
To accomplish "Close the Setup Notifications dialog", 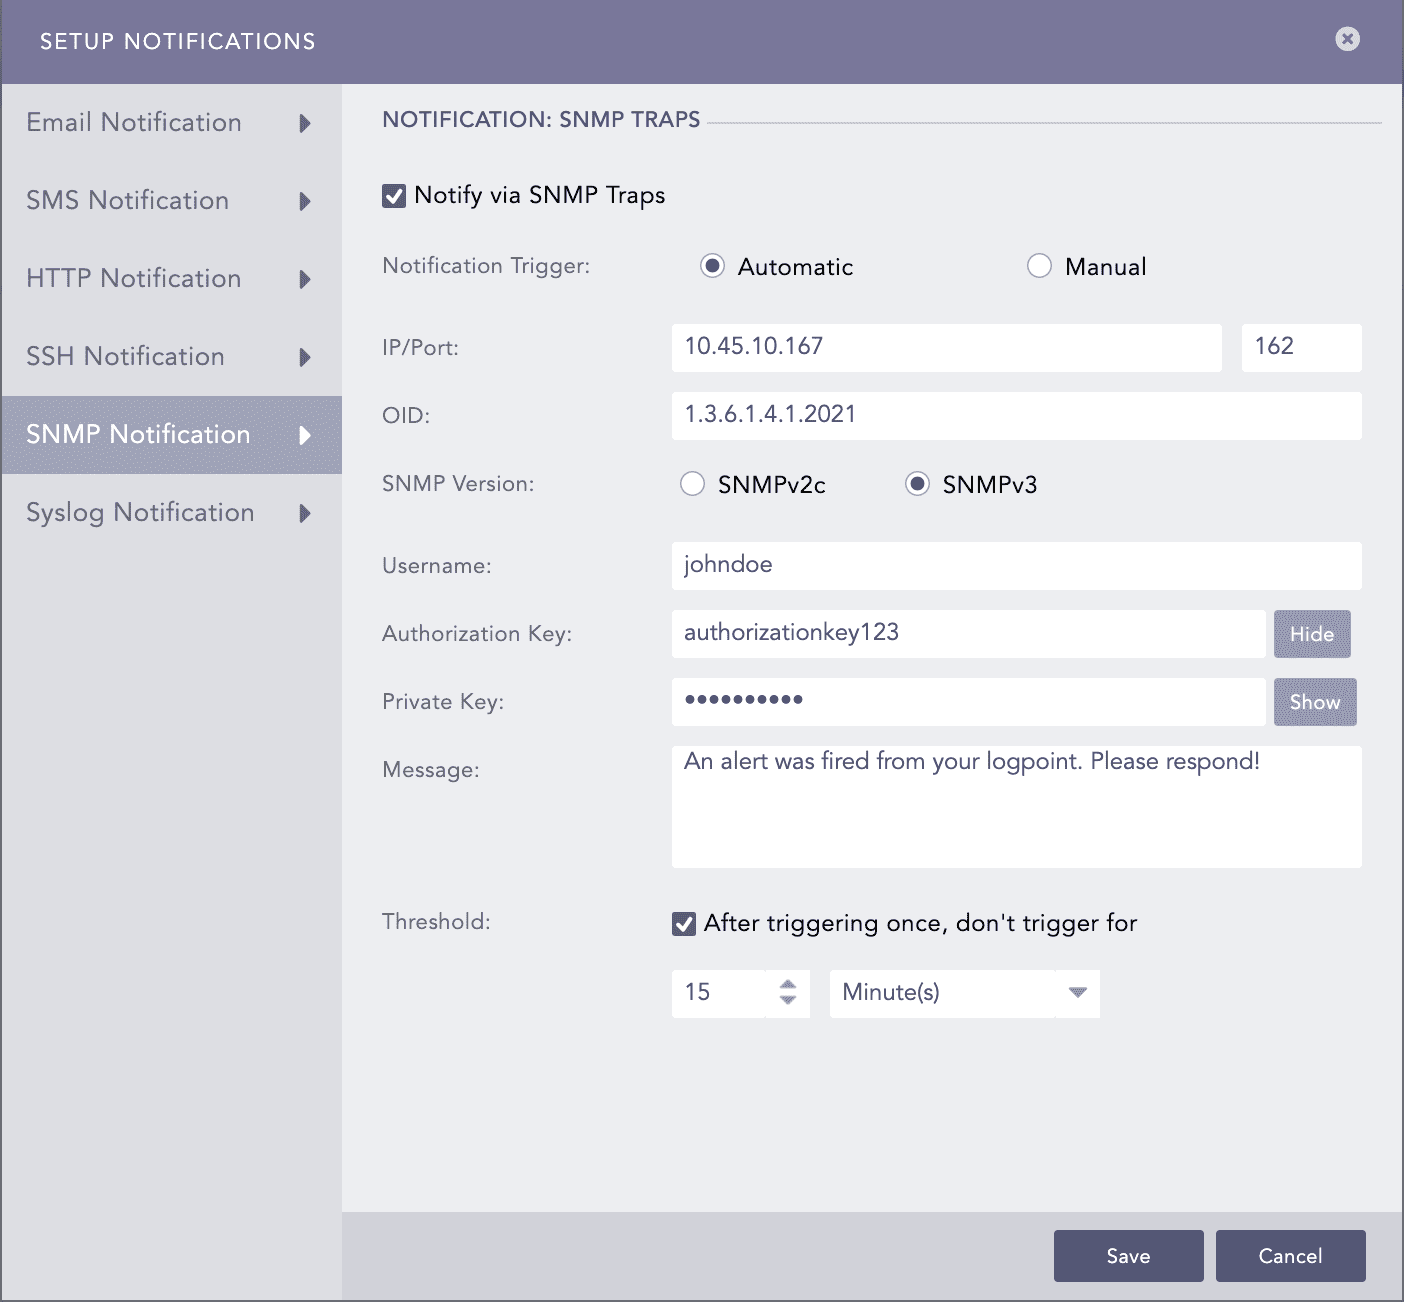I will 1347,39.
